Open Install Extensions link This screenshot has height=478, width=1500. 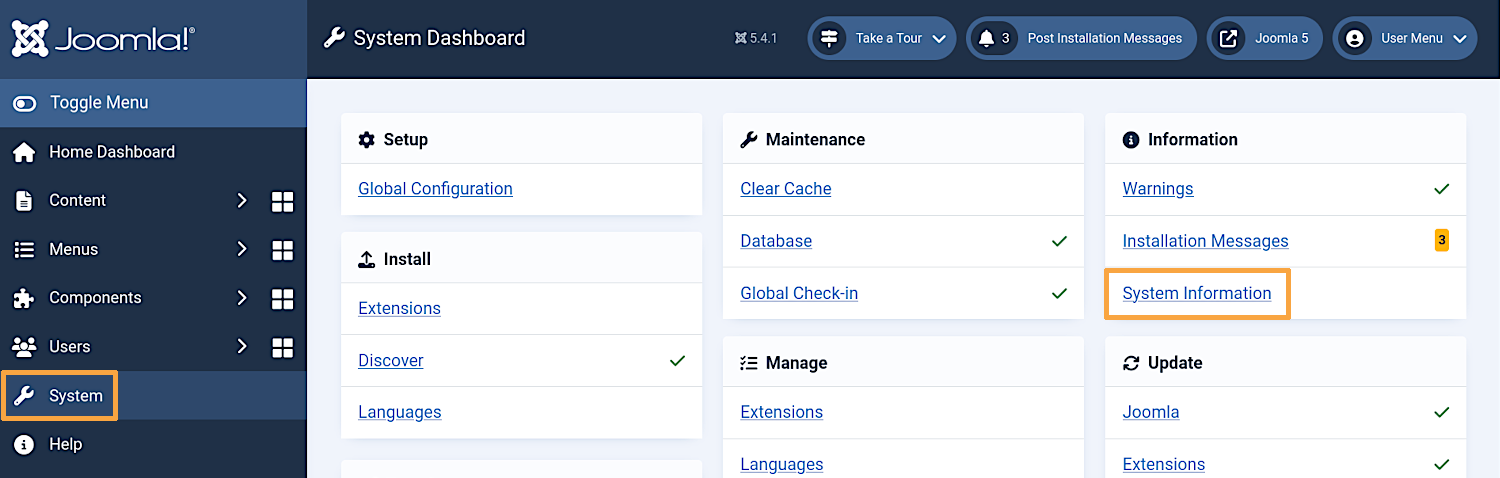point(399,308)
